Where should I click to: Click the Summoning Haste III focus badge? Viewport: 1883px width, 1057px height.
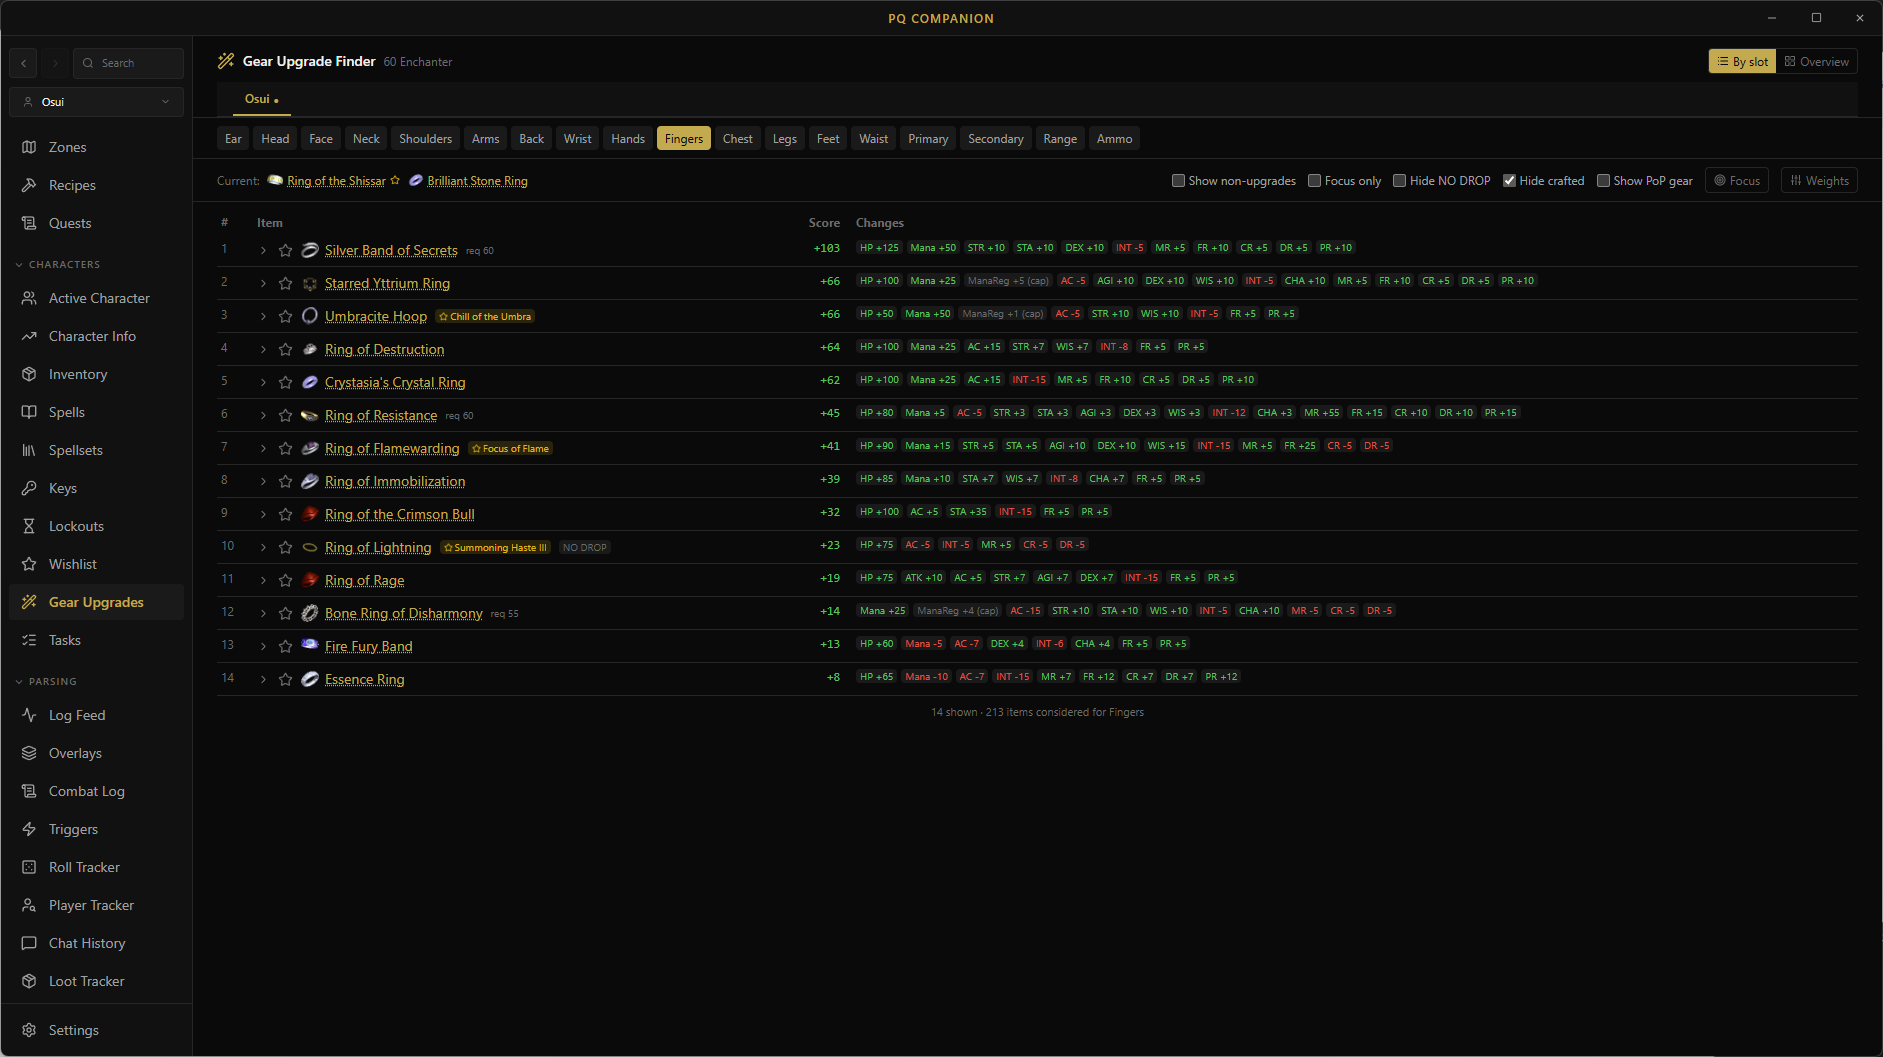(495, 548)
